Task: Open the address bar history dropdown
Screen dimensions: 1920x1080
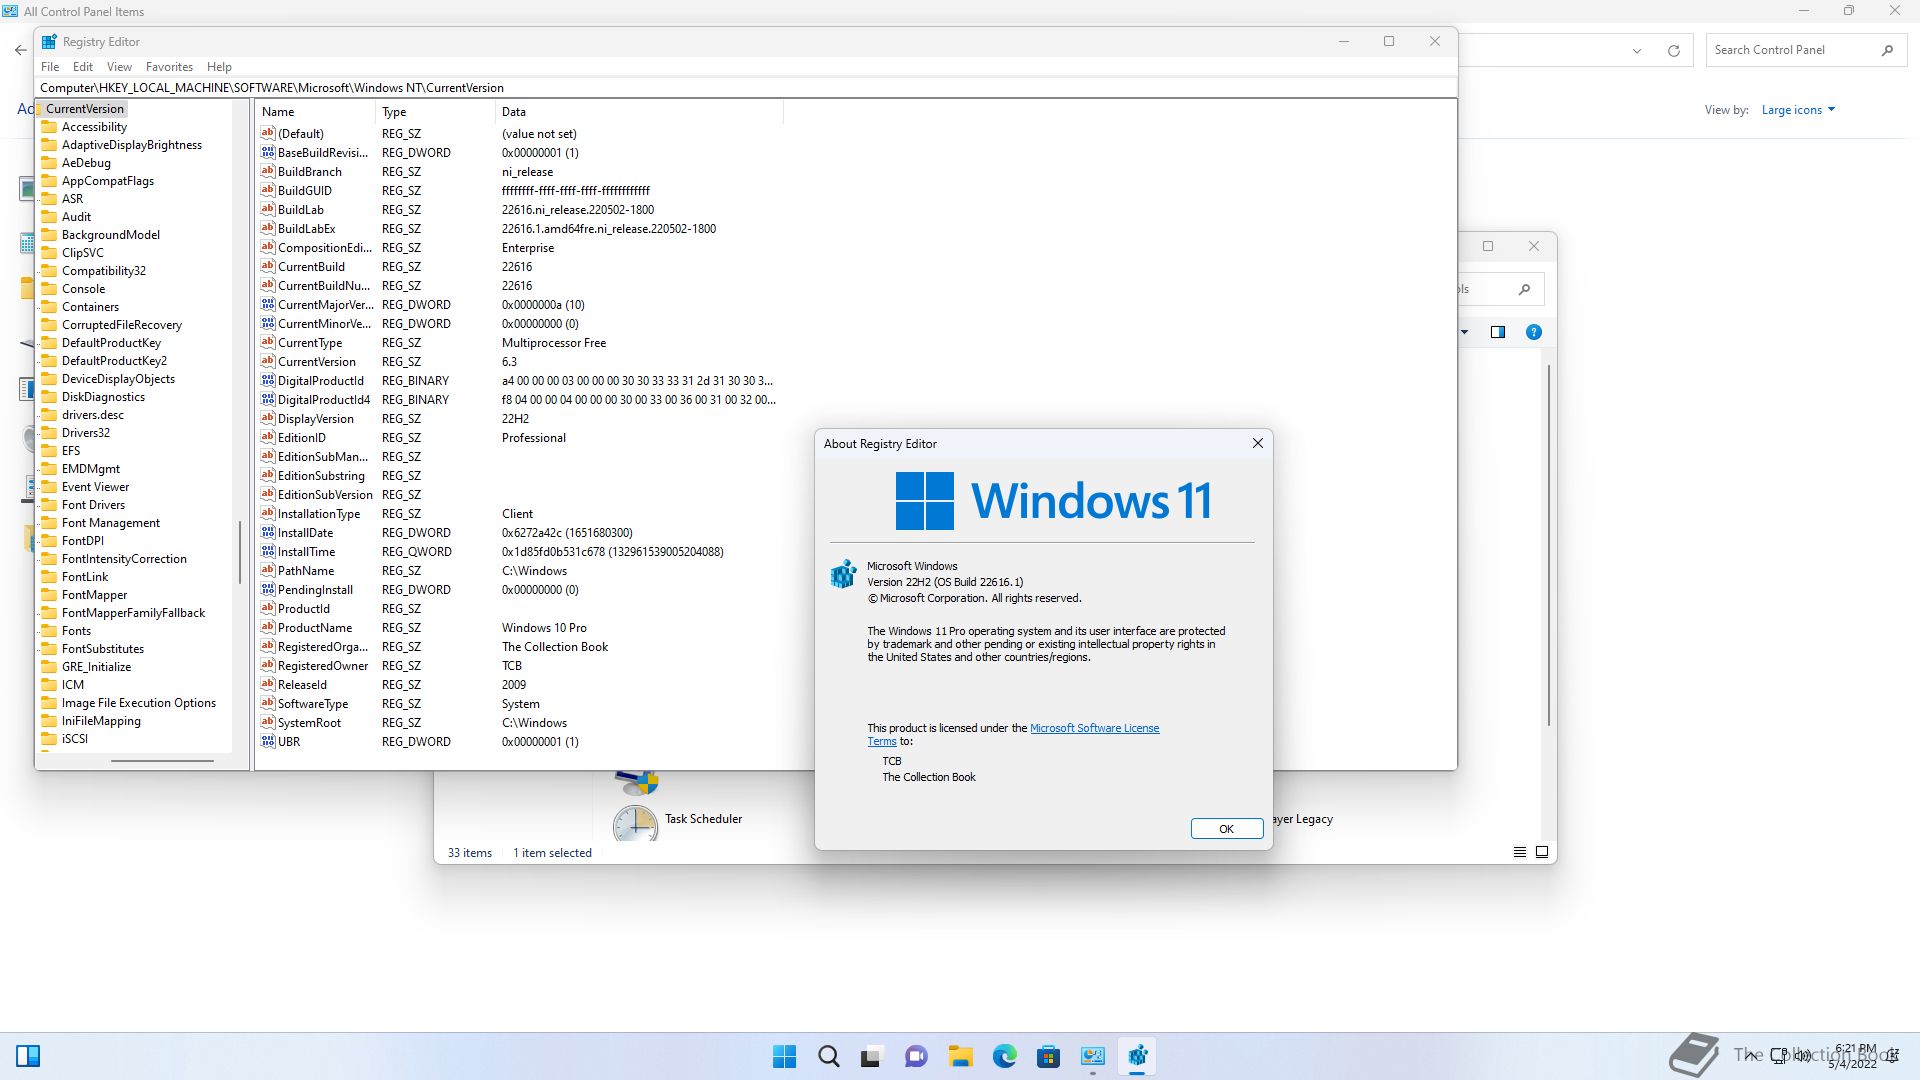Action: click(x=1637, y=50)
